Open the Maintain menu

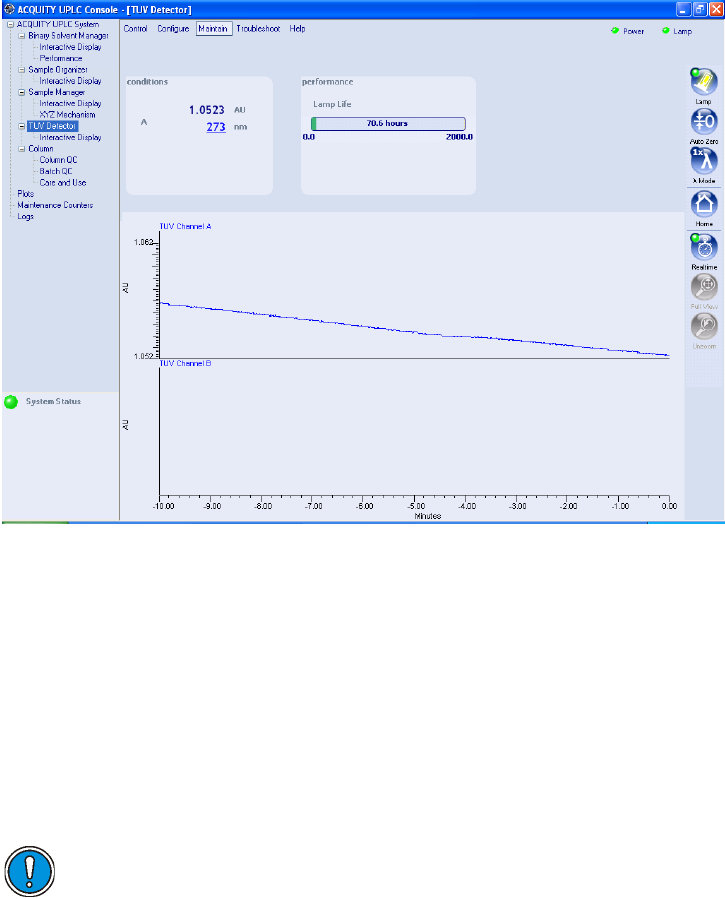(x=213, y=29)
